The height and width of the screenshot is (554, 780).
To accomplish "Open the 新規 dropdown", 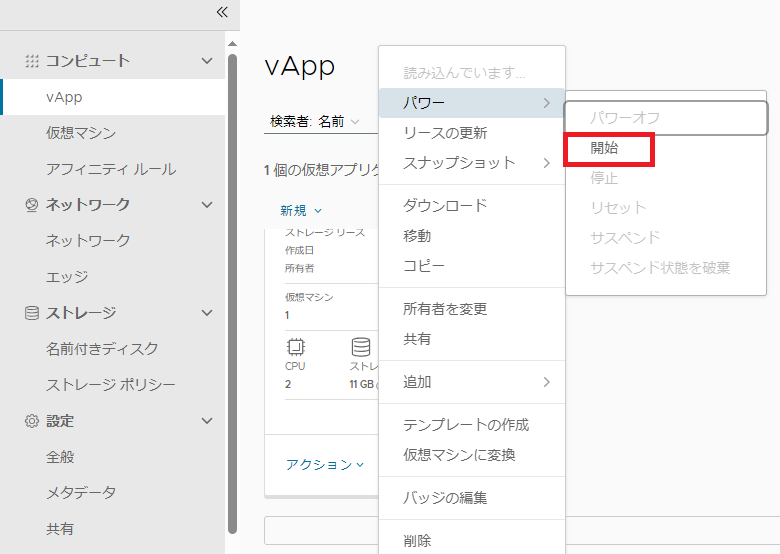I will pos(301,211).
